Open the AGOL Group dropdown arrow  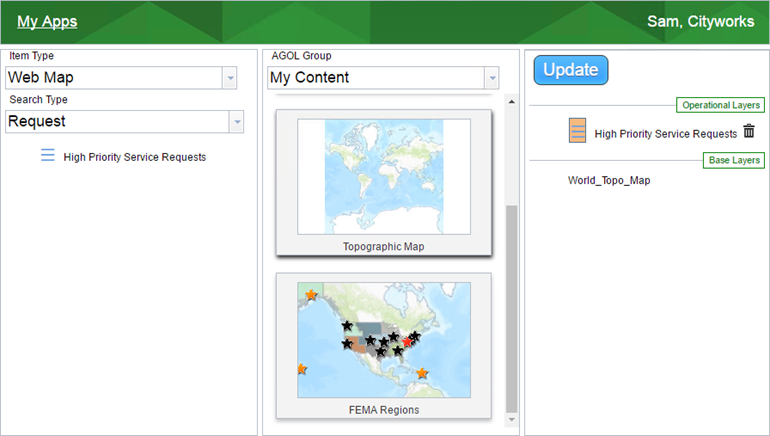(x=492, y=78)
